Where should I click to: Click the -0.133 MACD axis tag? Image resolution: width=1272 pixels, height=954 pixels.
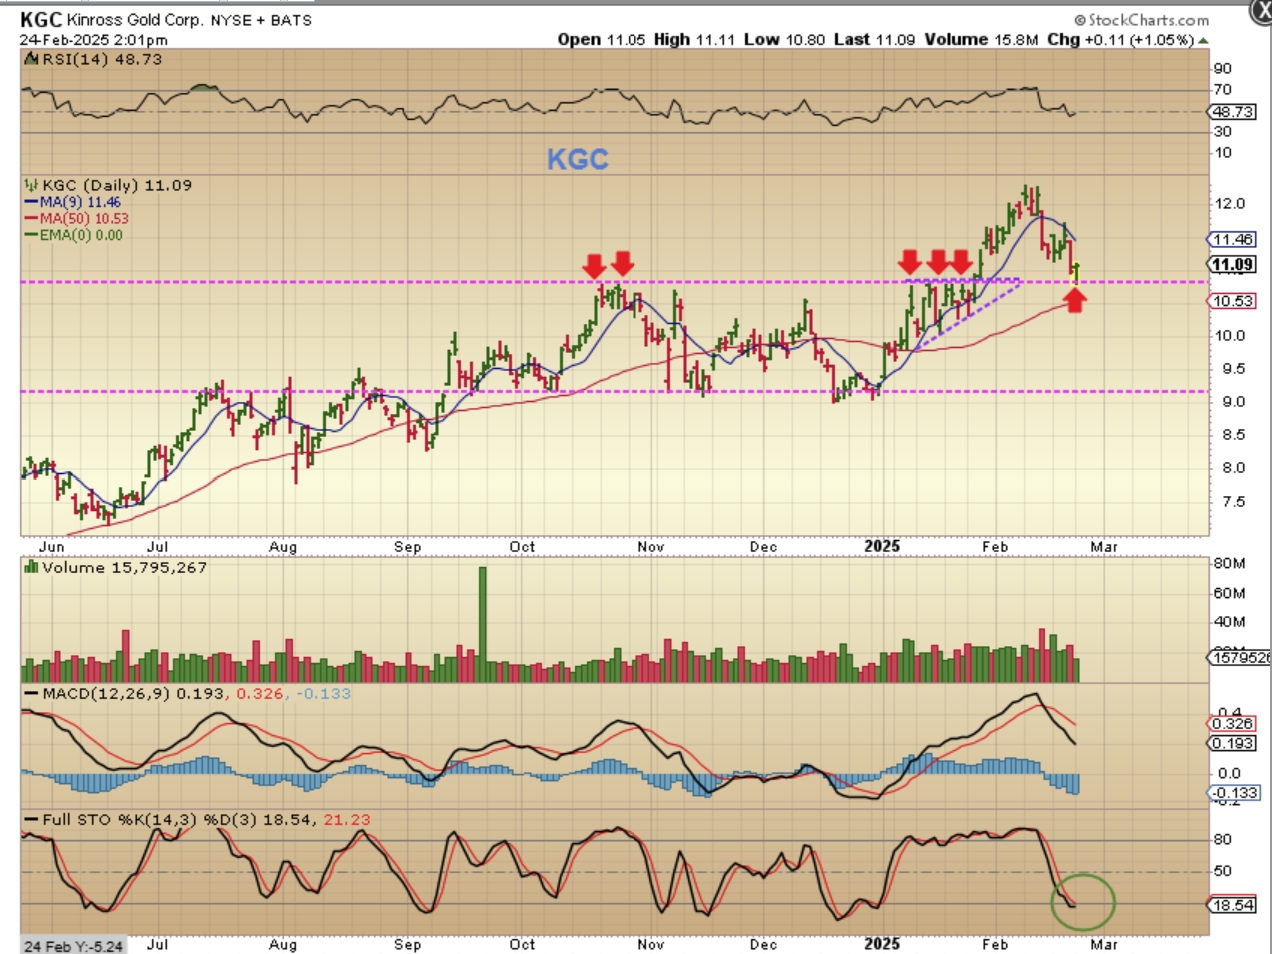[x=1232, y=793]
